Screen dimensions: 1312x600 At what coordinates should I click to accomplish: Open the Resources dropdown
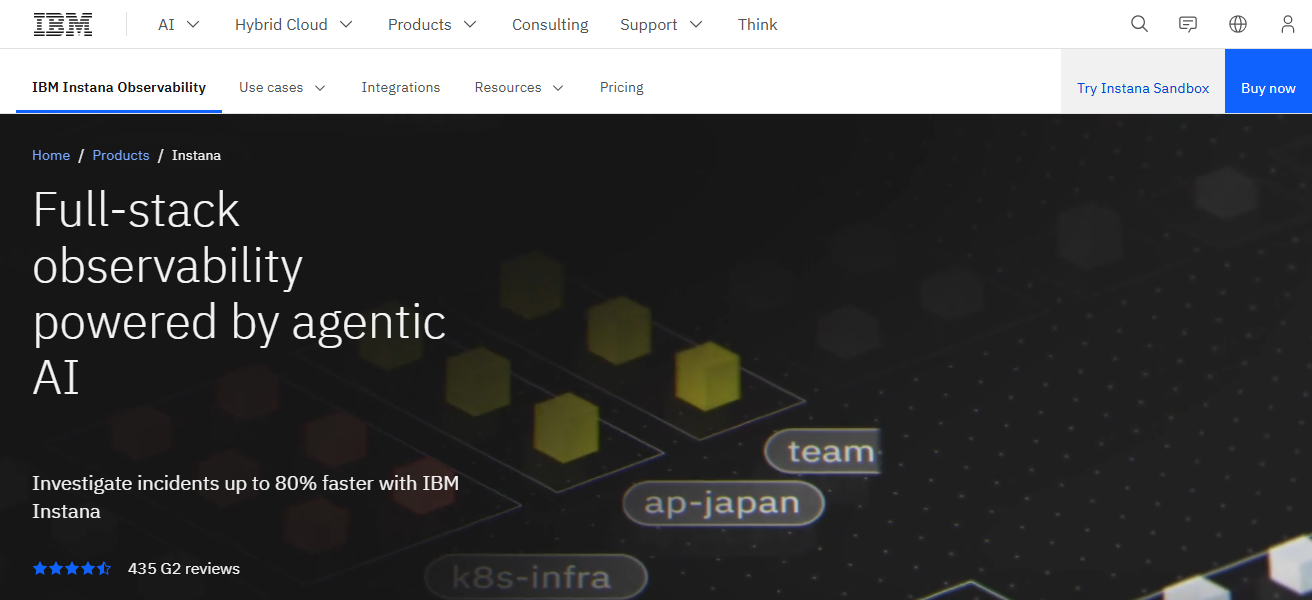point(519,88)
